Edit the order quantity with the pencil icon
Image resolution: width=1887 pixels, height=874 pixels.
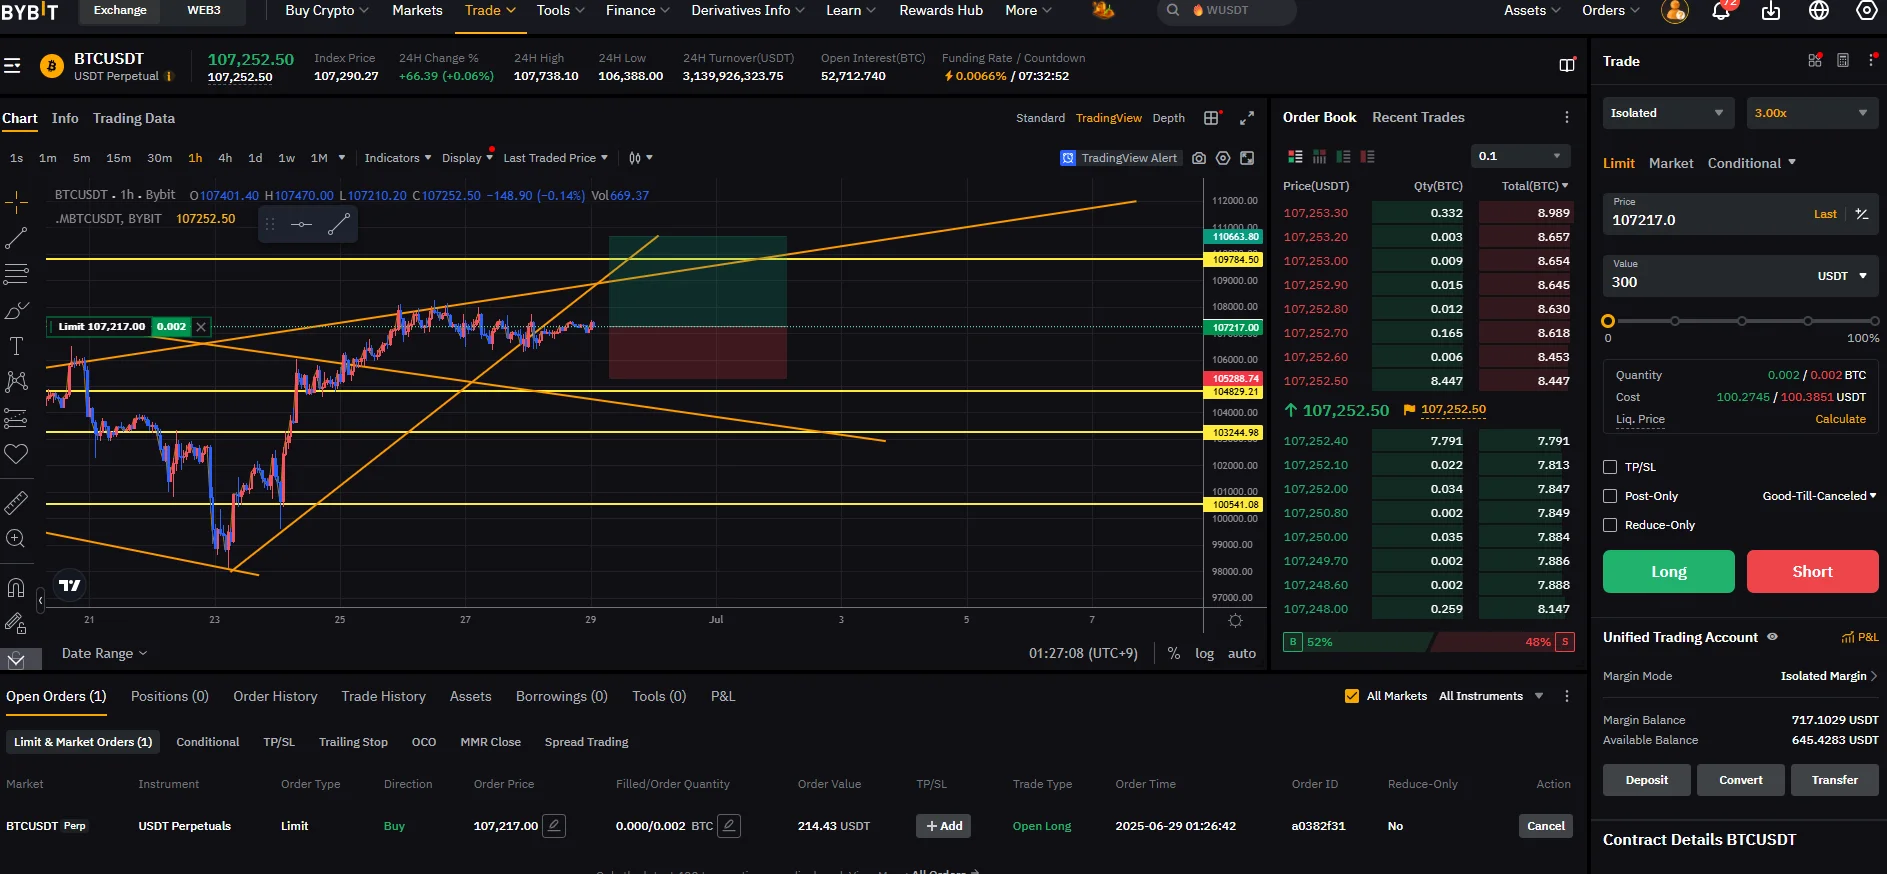(x=730, y=826)
